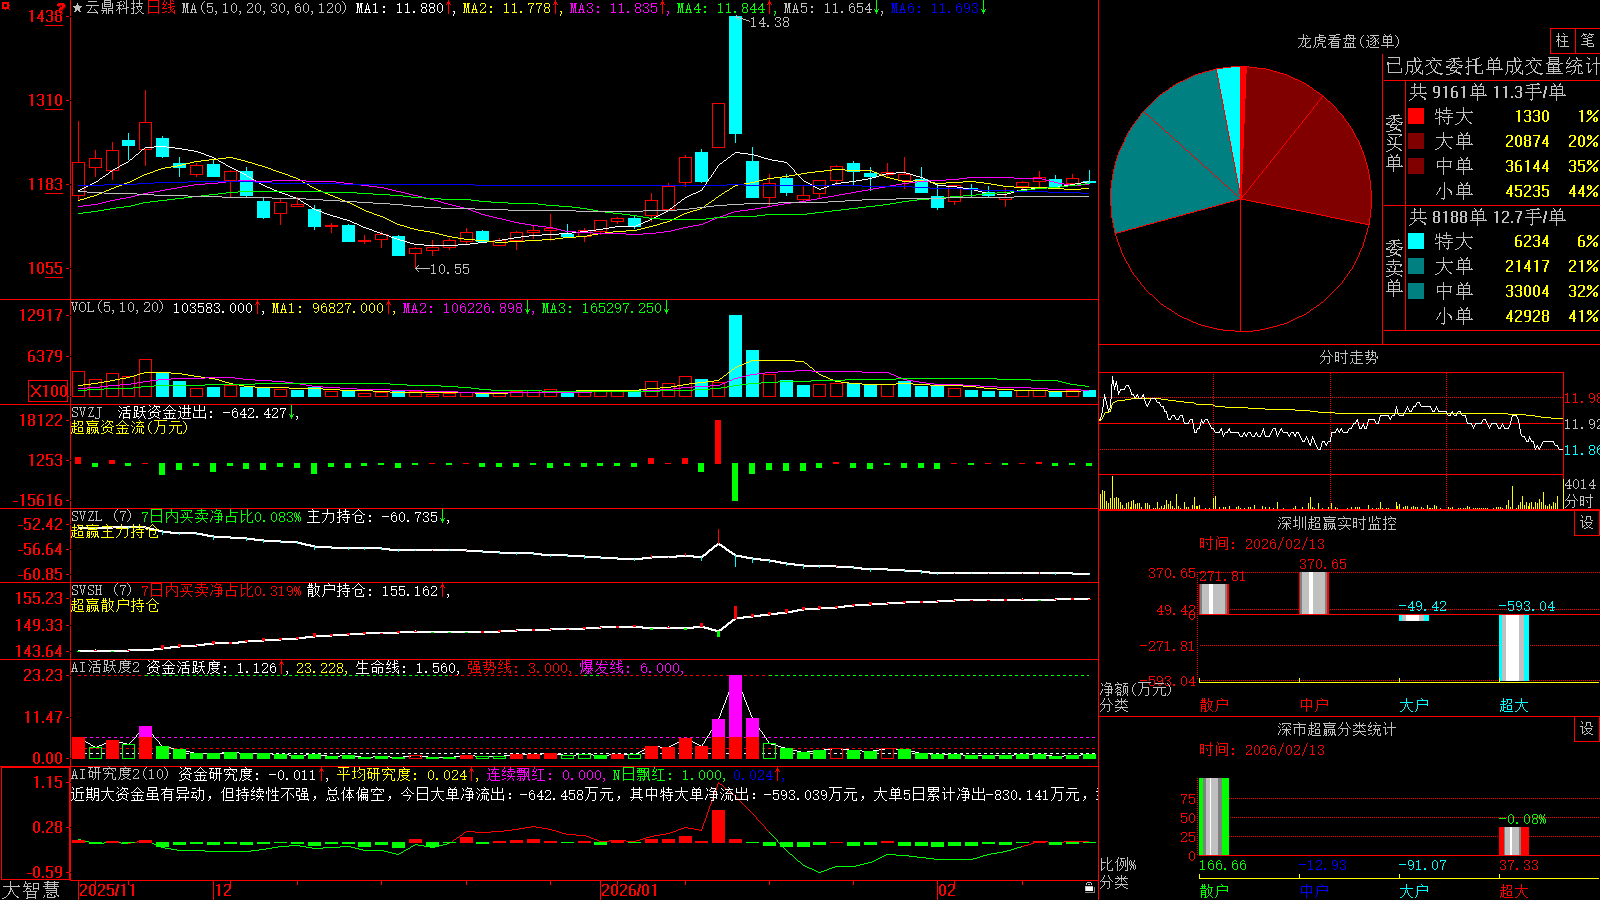Image resolution: width=1600 pixels, height=900 pixels.
Task: Click the red 特大 buy-order color swatch
Action: 1416,116
